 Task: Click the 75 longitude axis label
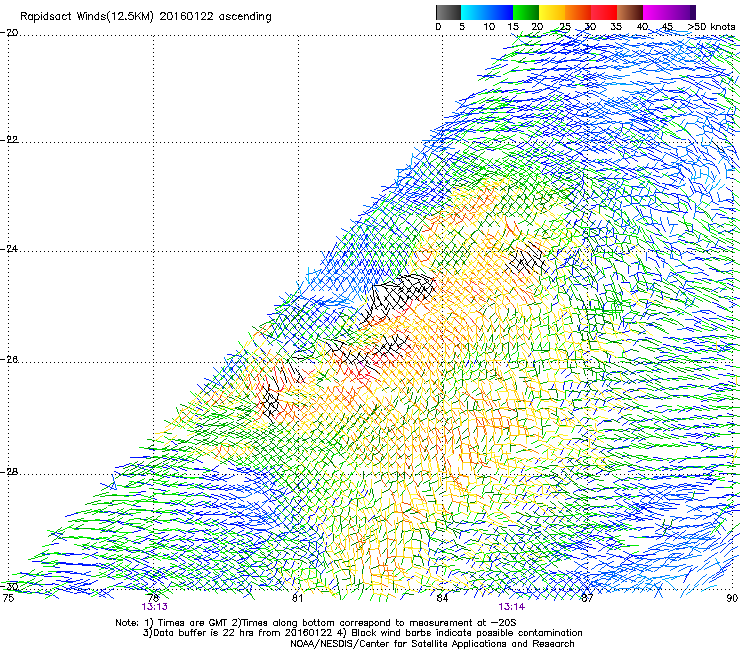coord(8,598)
